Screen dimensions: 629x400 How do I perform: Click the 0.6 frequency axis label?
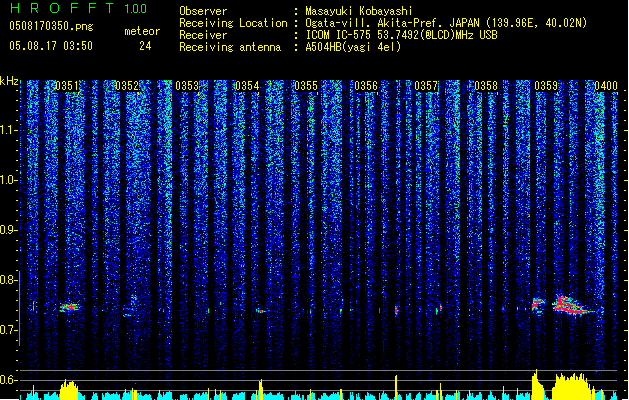9,380
